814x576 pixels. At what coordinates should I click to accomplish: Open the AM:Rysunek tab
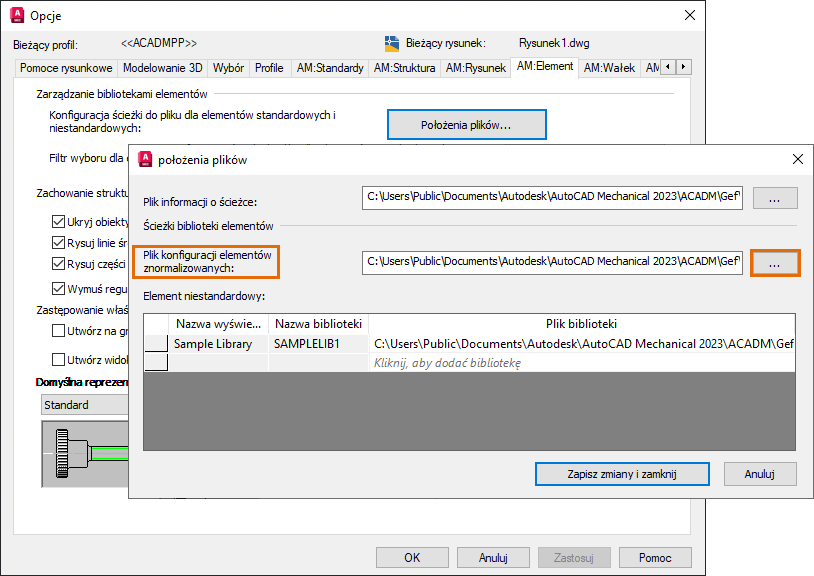click(x=476, y=68)
